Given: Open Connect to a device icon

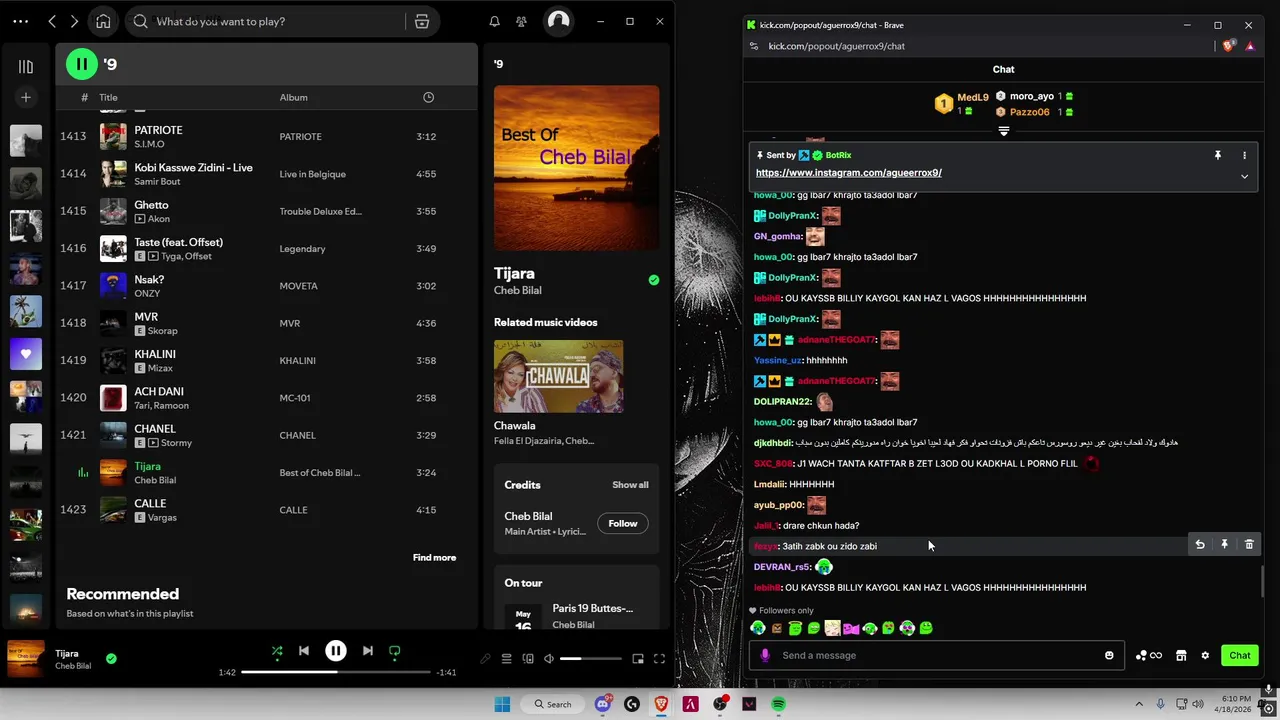Looking at the screenshot, I should tap(528, 658).
